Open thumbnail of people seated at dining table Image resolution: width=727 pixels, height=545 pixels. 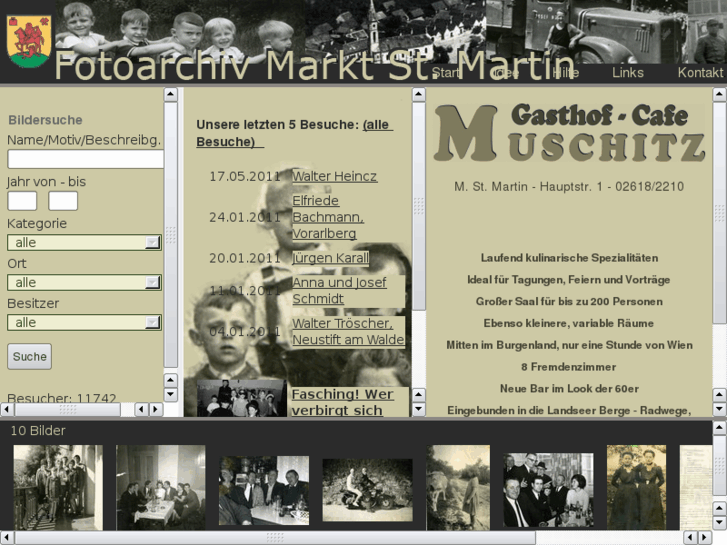(160, 487)
